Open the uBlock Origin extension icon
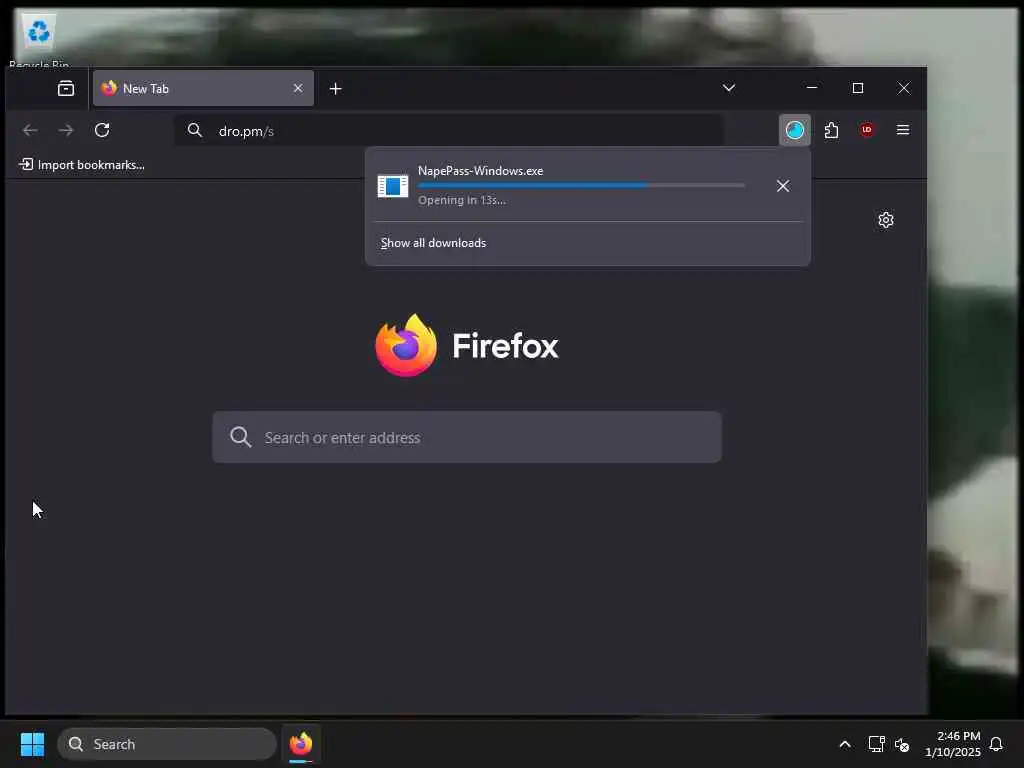The height and width of the screenshot is (768, 1024). click(x=867, y=130)
